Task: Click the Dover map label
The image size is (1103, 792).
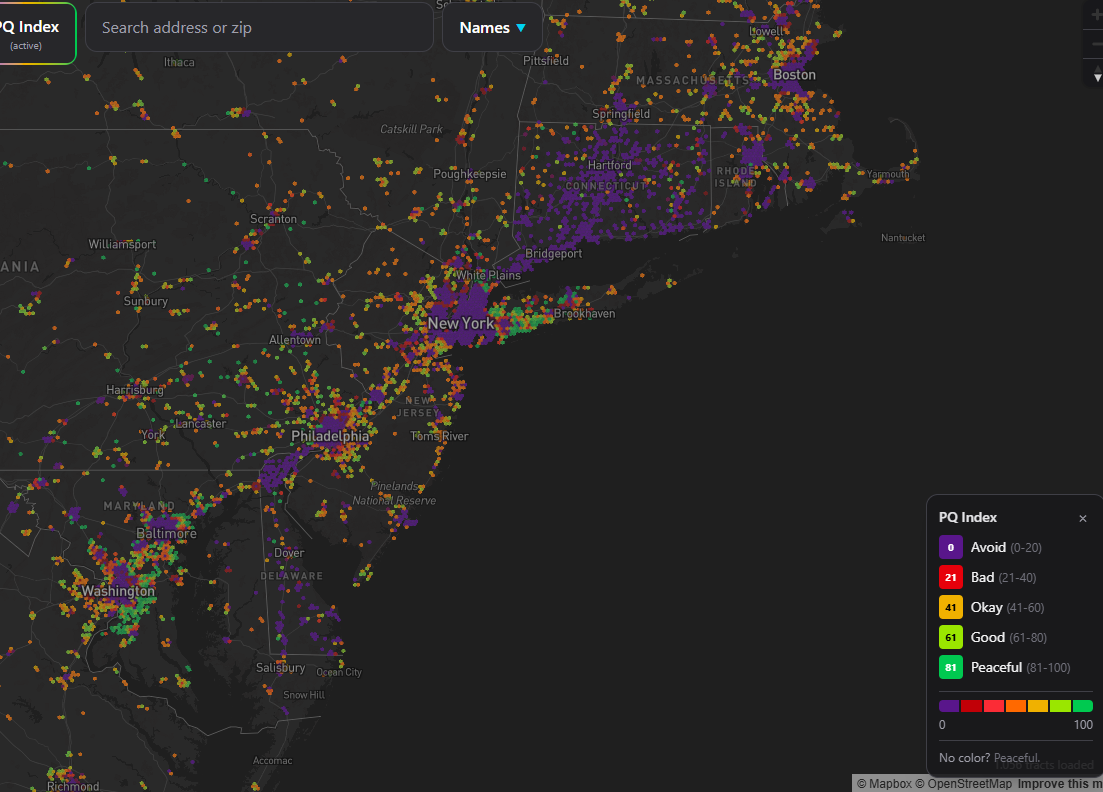Action: point(289,553)
